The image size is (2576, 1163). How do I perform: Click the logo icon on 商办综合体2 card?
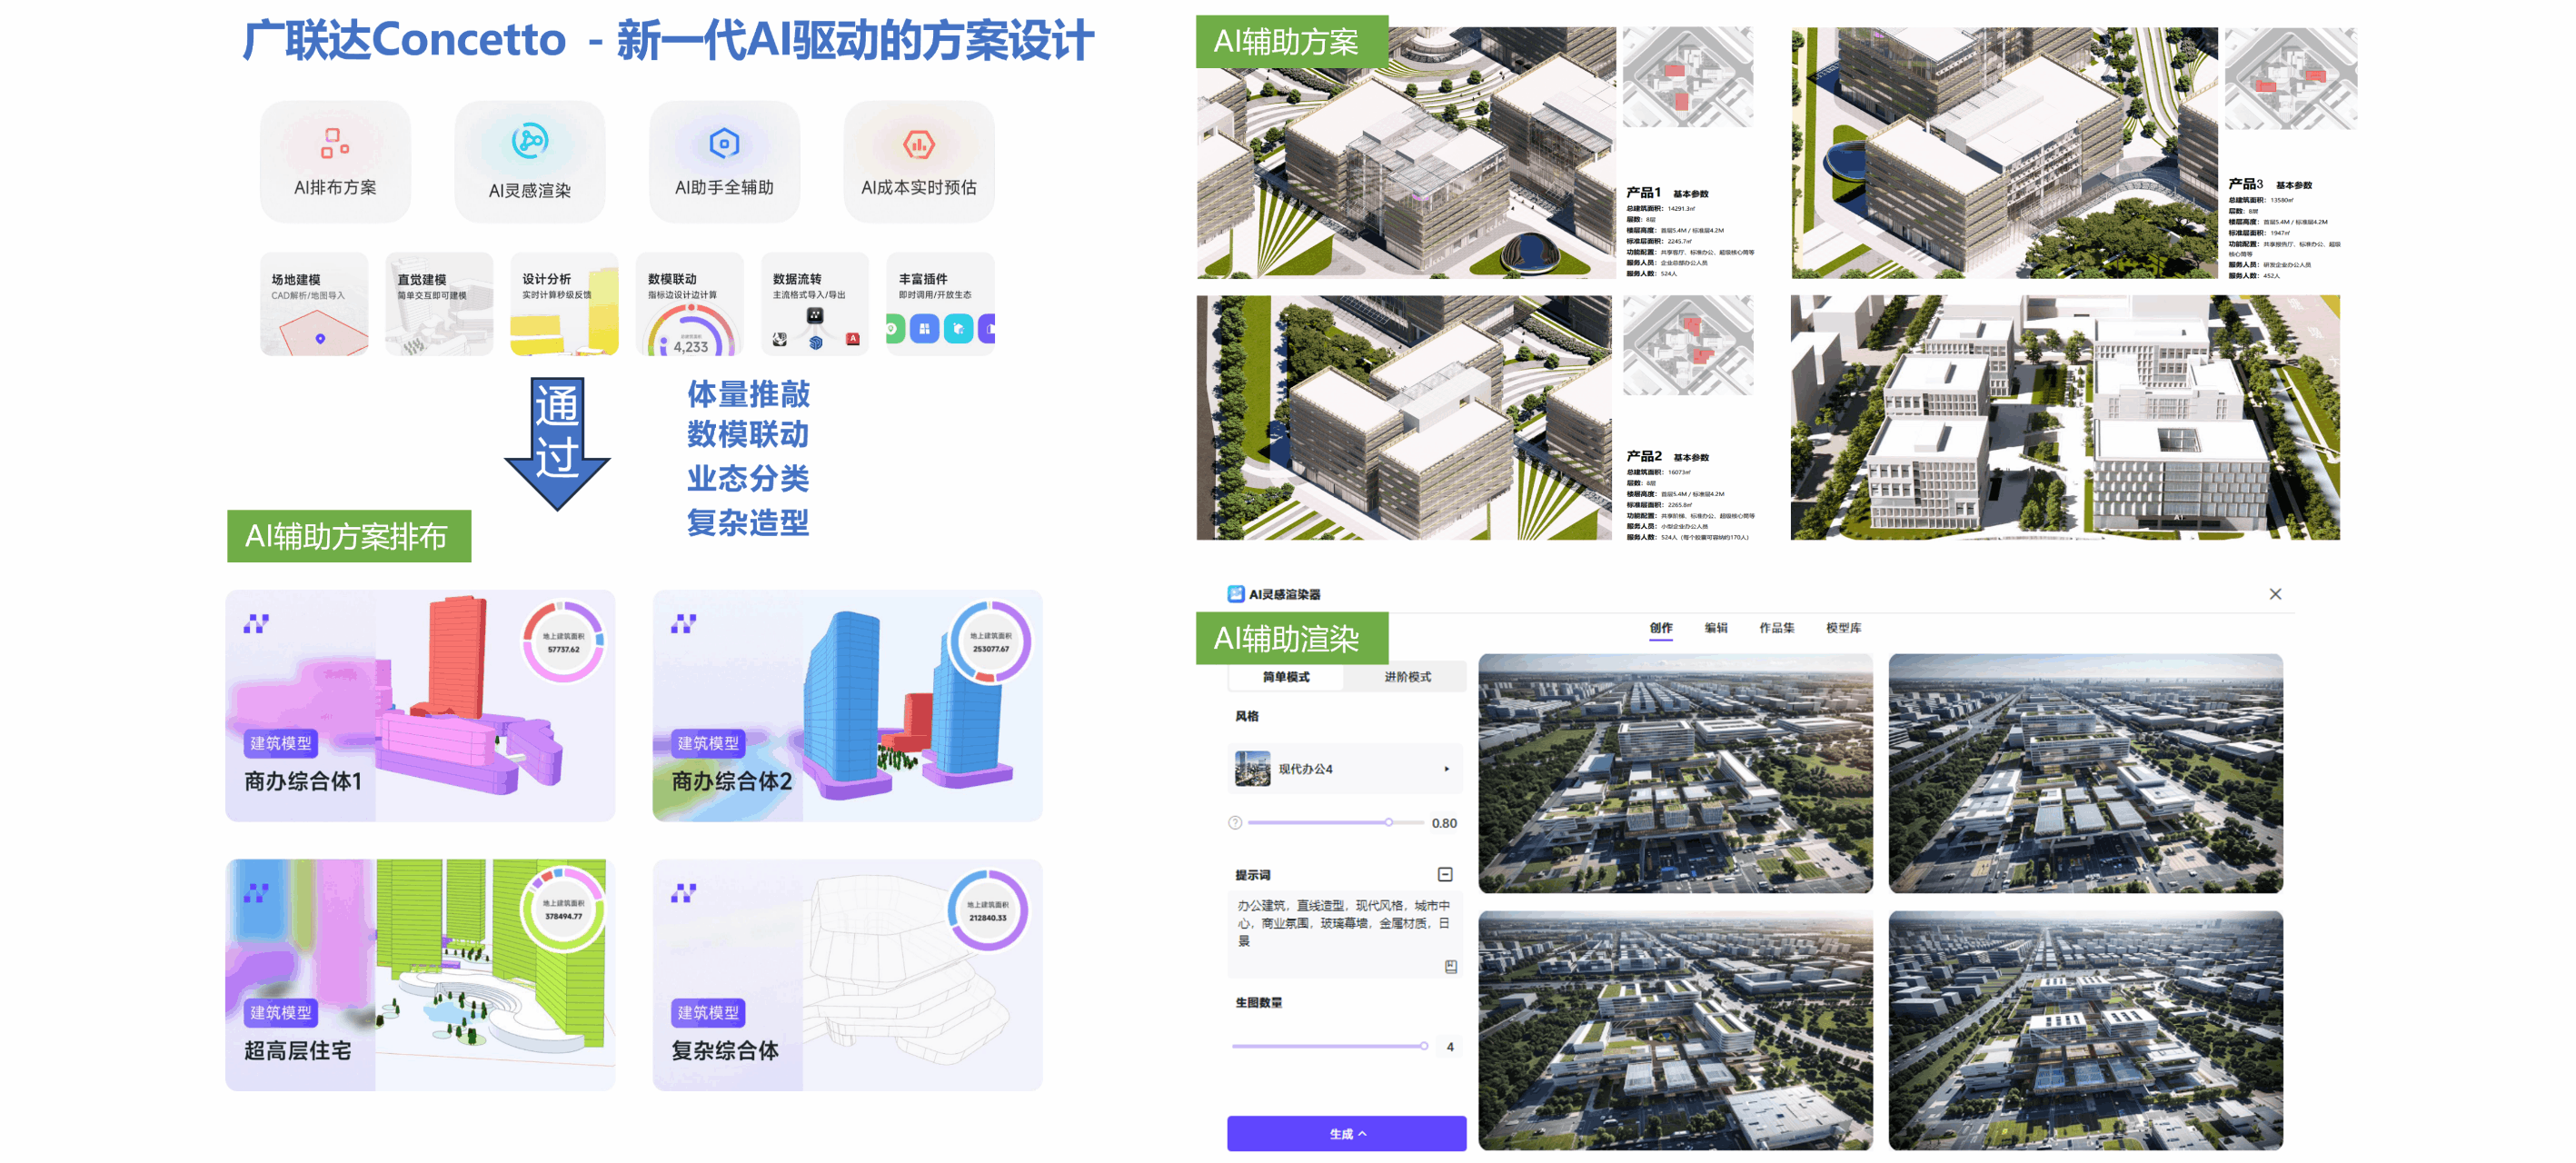[x=684, y=624]
